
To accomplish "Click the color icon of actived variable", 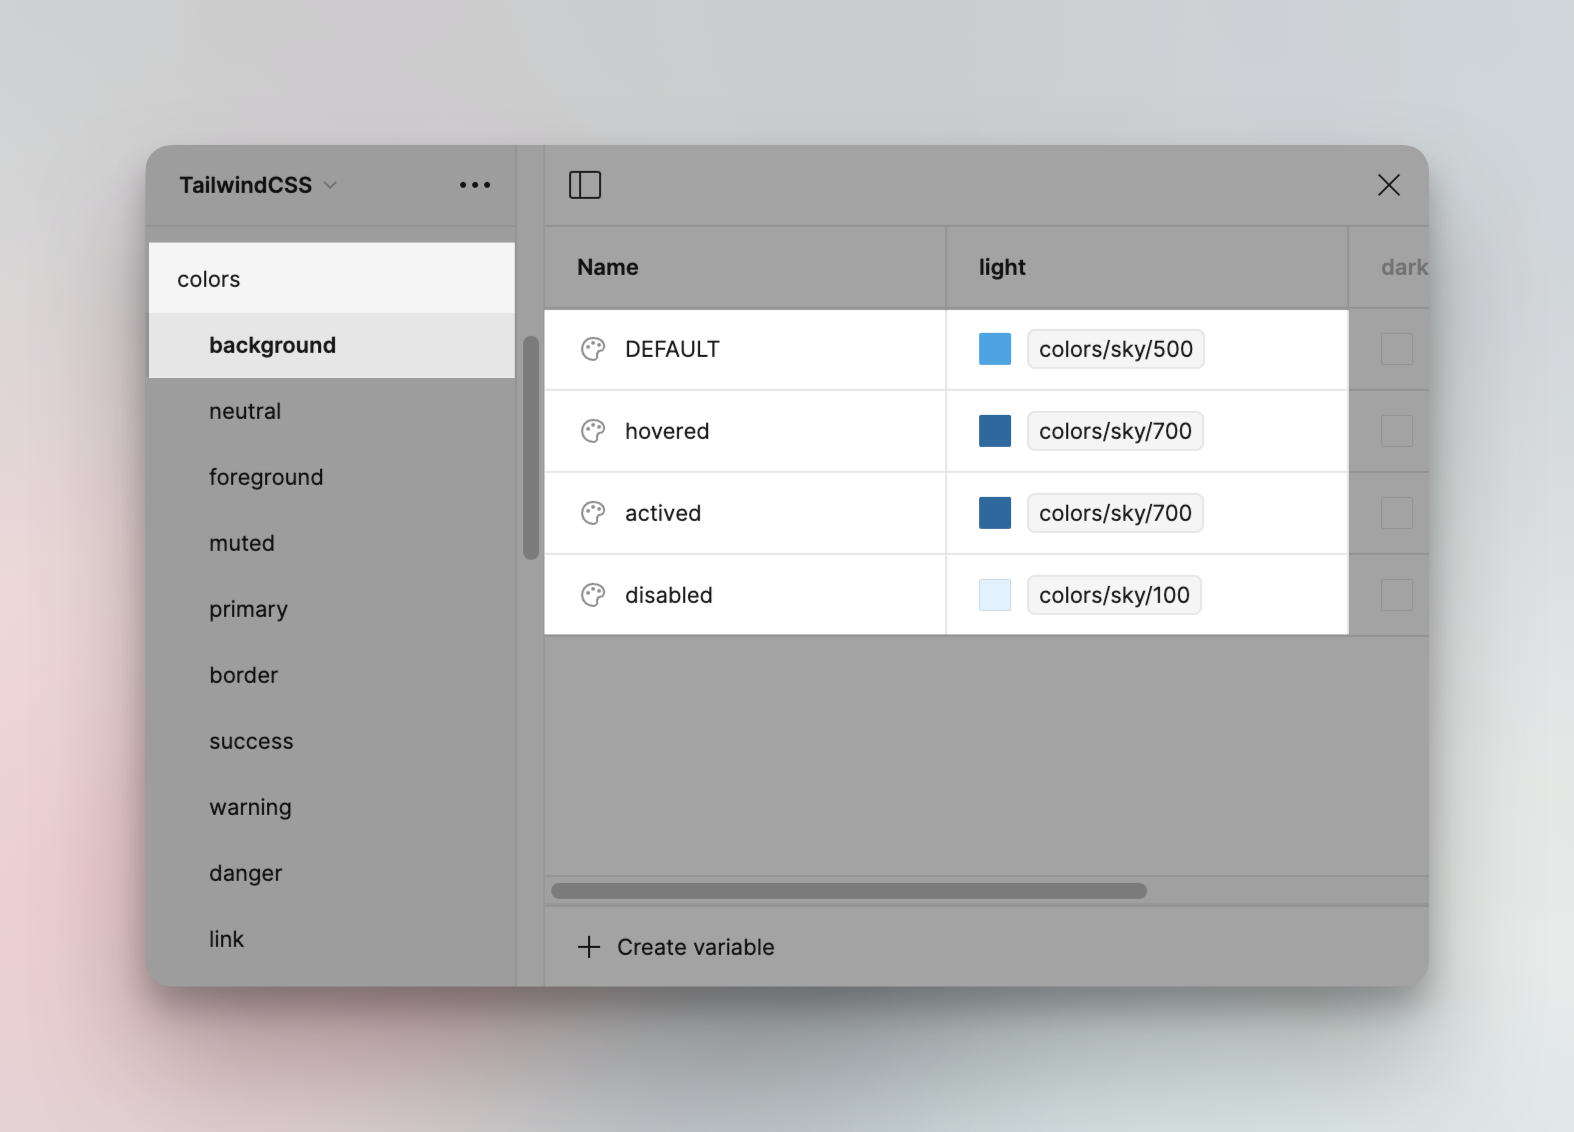I will point(593,513).
